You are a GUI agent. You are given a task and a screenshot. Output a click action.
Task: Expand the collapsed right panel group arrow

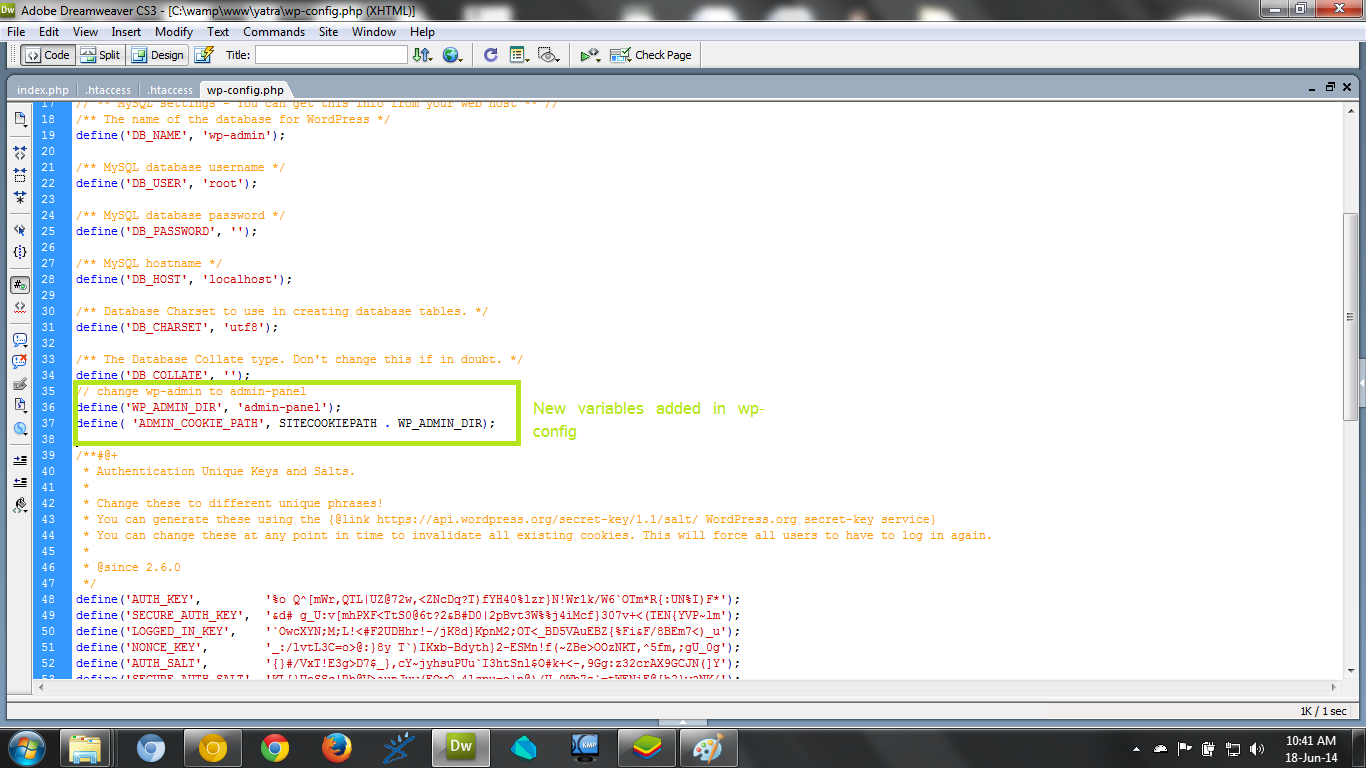(x=1361, y=385)
